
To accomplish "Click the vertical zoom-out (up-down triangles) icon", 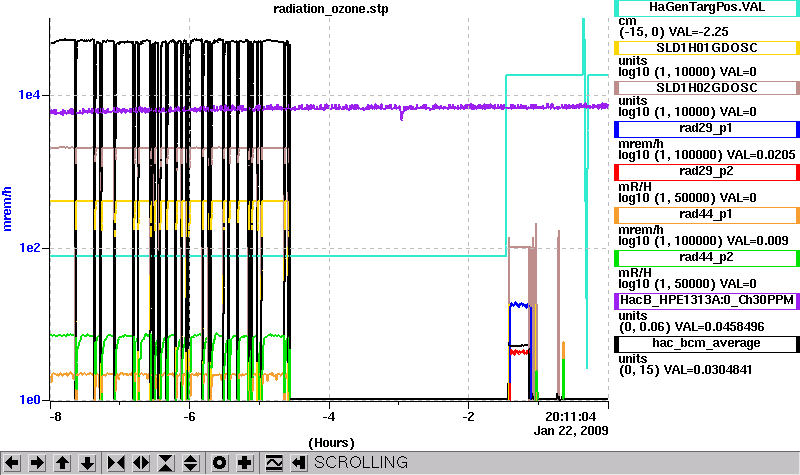I will coord(191,463).
